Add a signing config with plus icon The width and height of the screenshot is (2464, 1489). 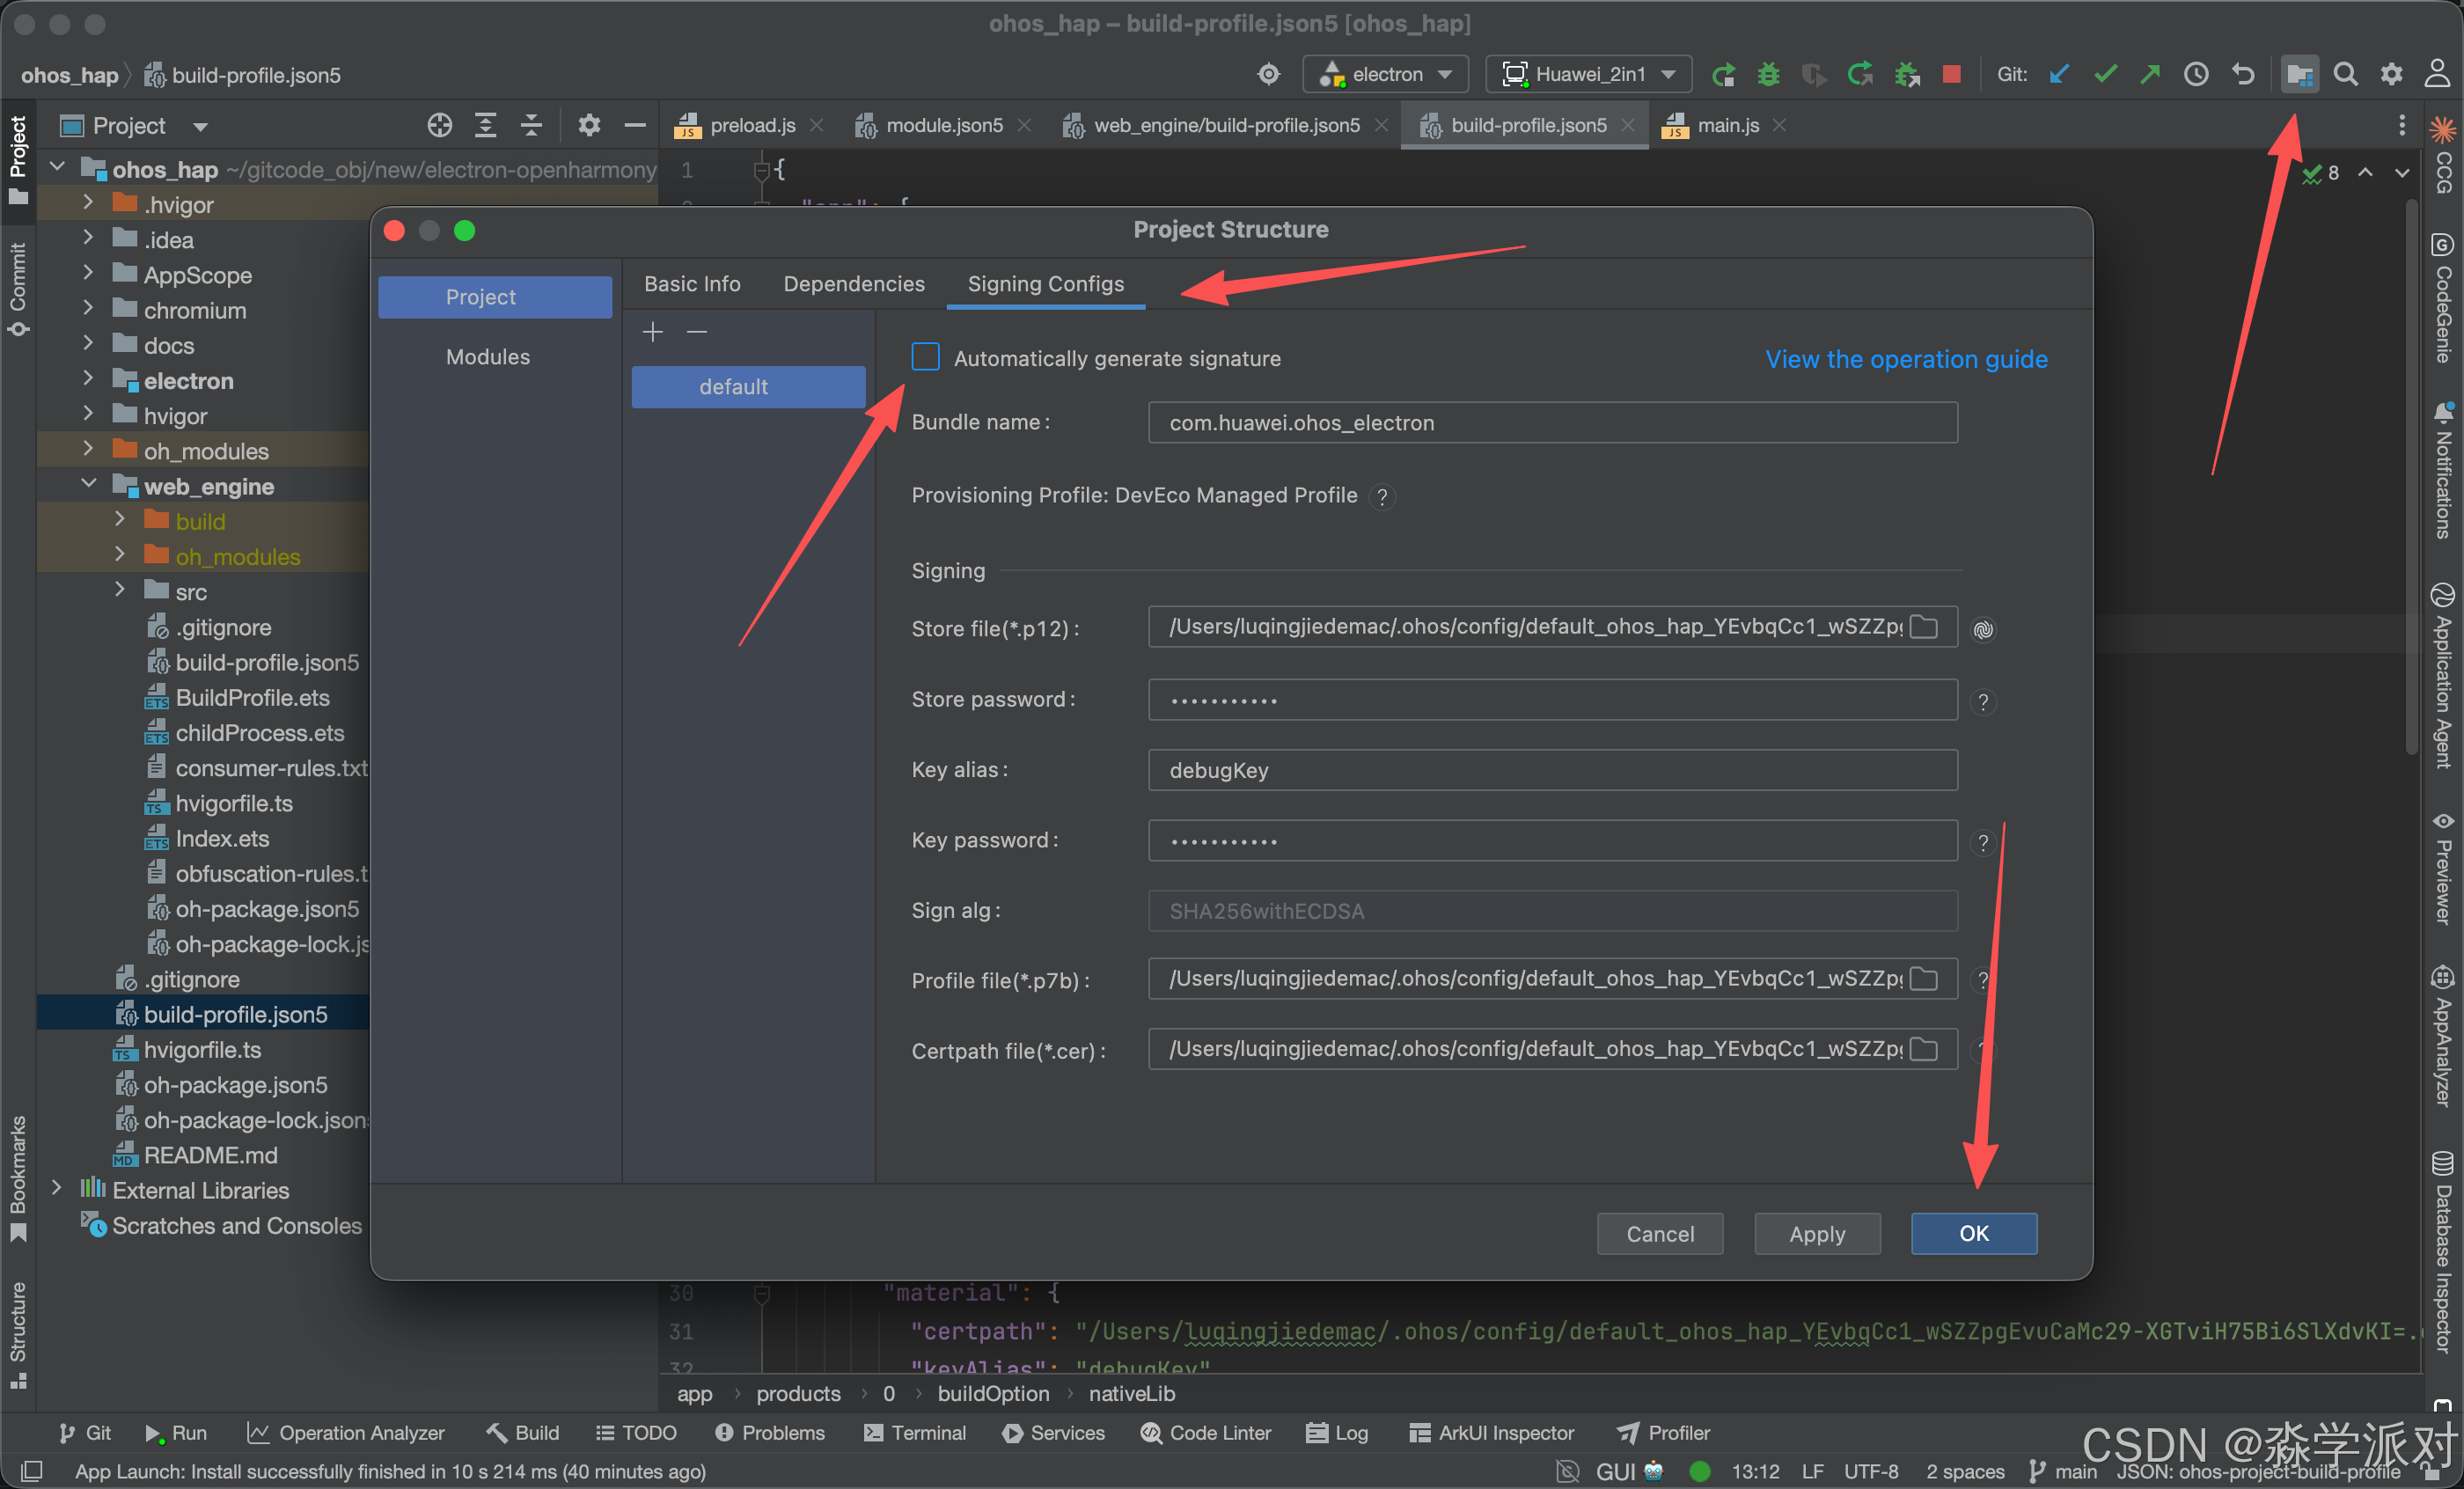pyautogui.click(x=653, y=331)
